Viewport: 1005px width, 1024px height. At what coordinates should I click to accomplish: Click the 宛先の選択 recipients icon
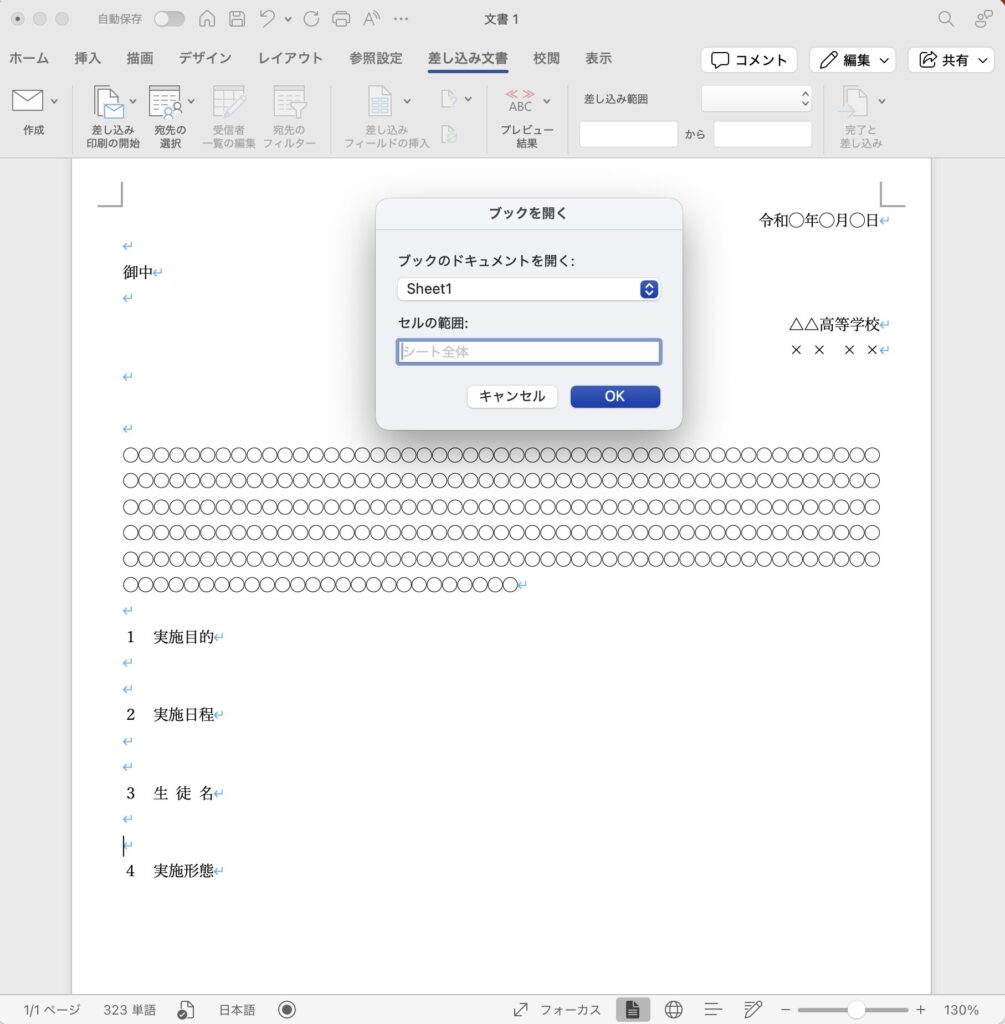pyautogui.click(x=165, y=103)
